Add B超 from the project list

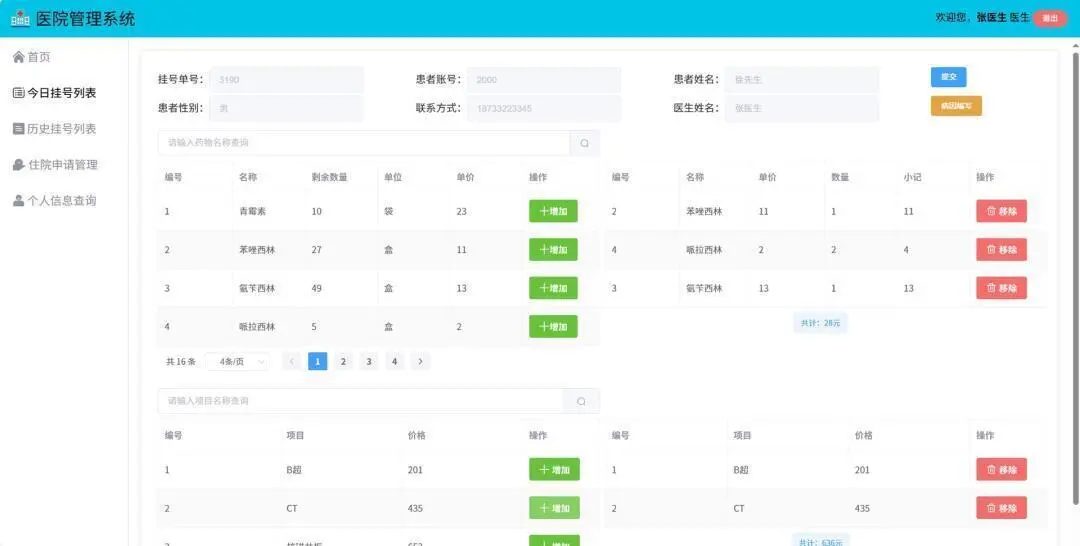coord(554,470)
